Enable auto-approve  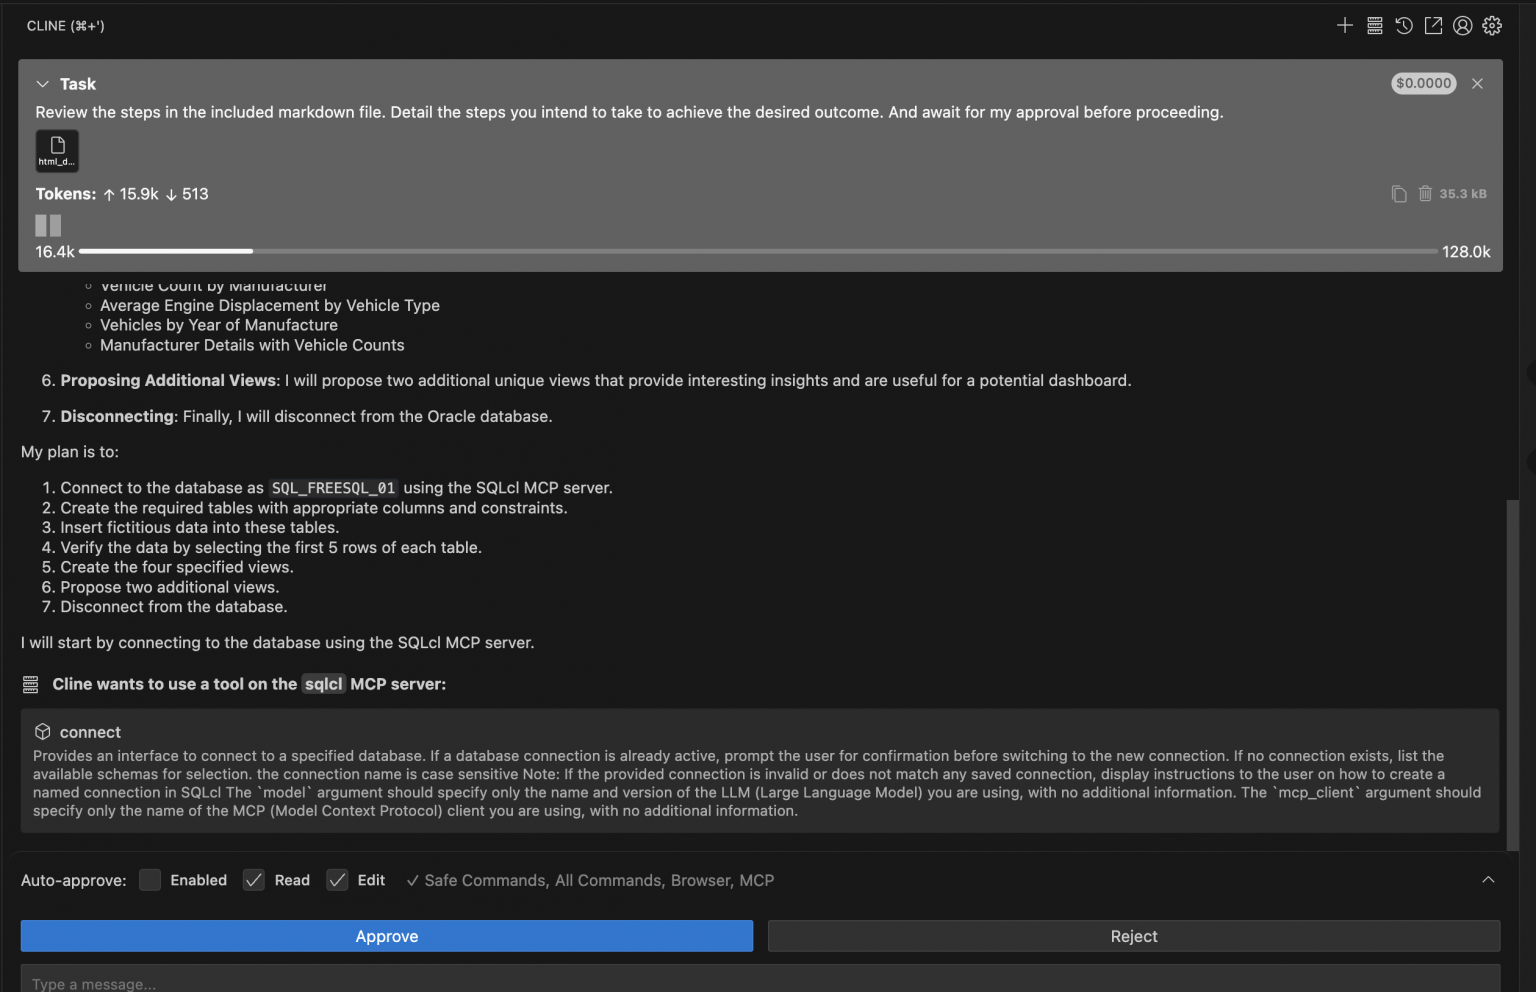point(150,880)
